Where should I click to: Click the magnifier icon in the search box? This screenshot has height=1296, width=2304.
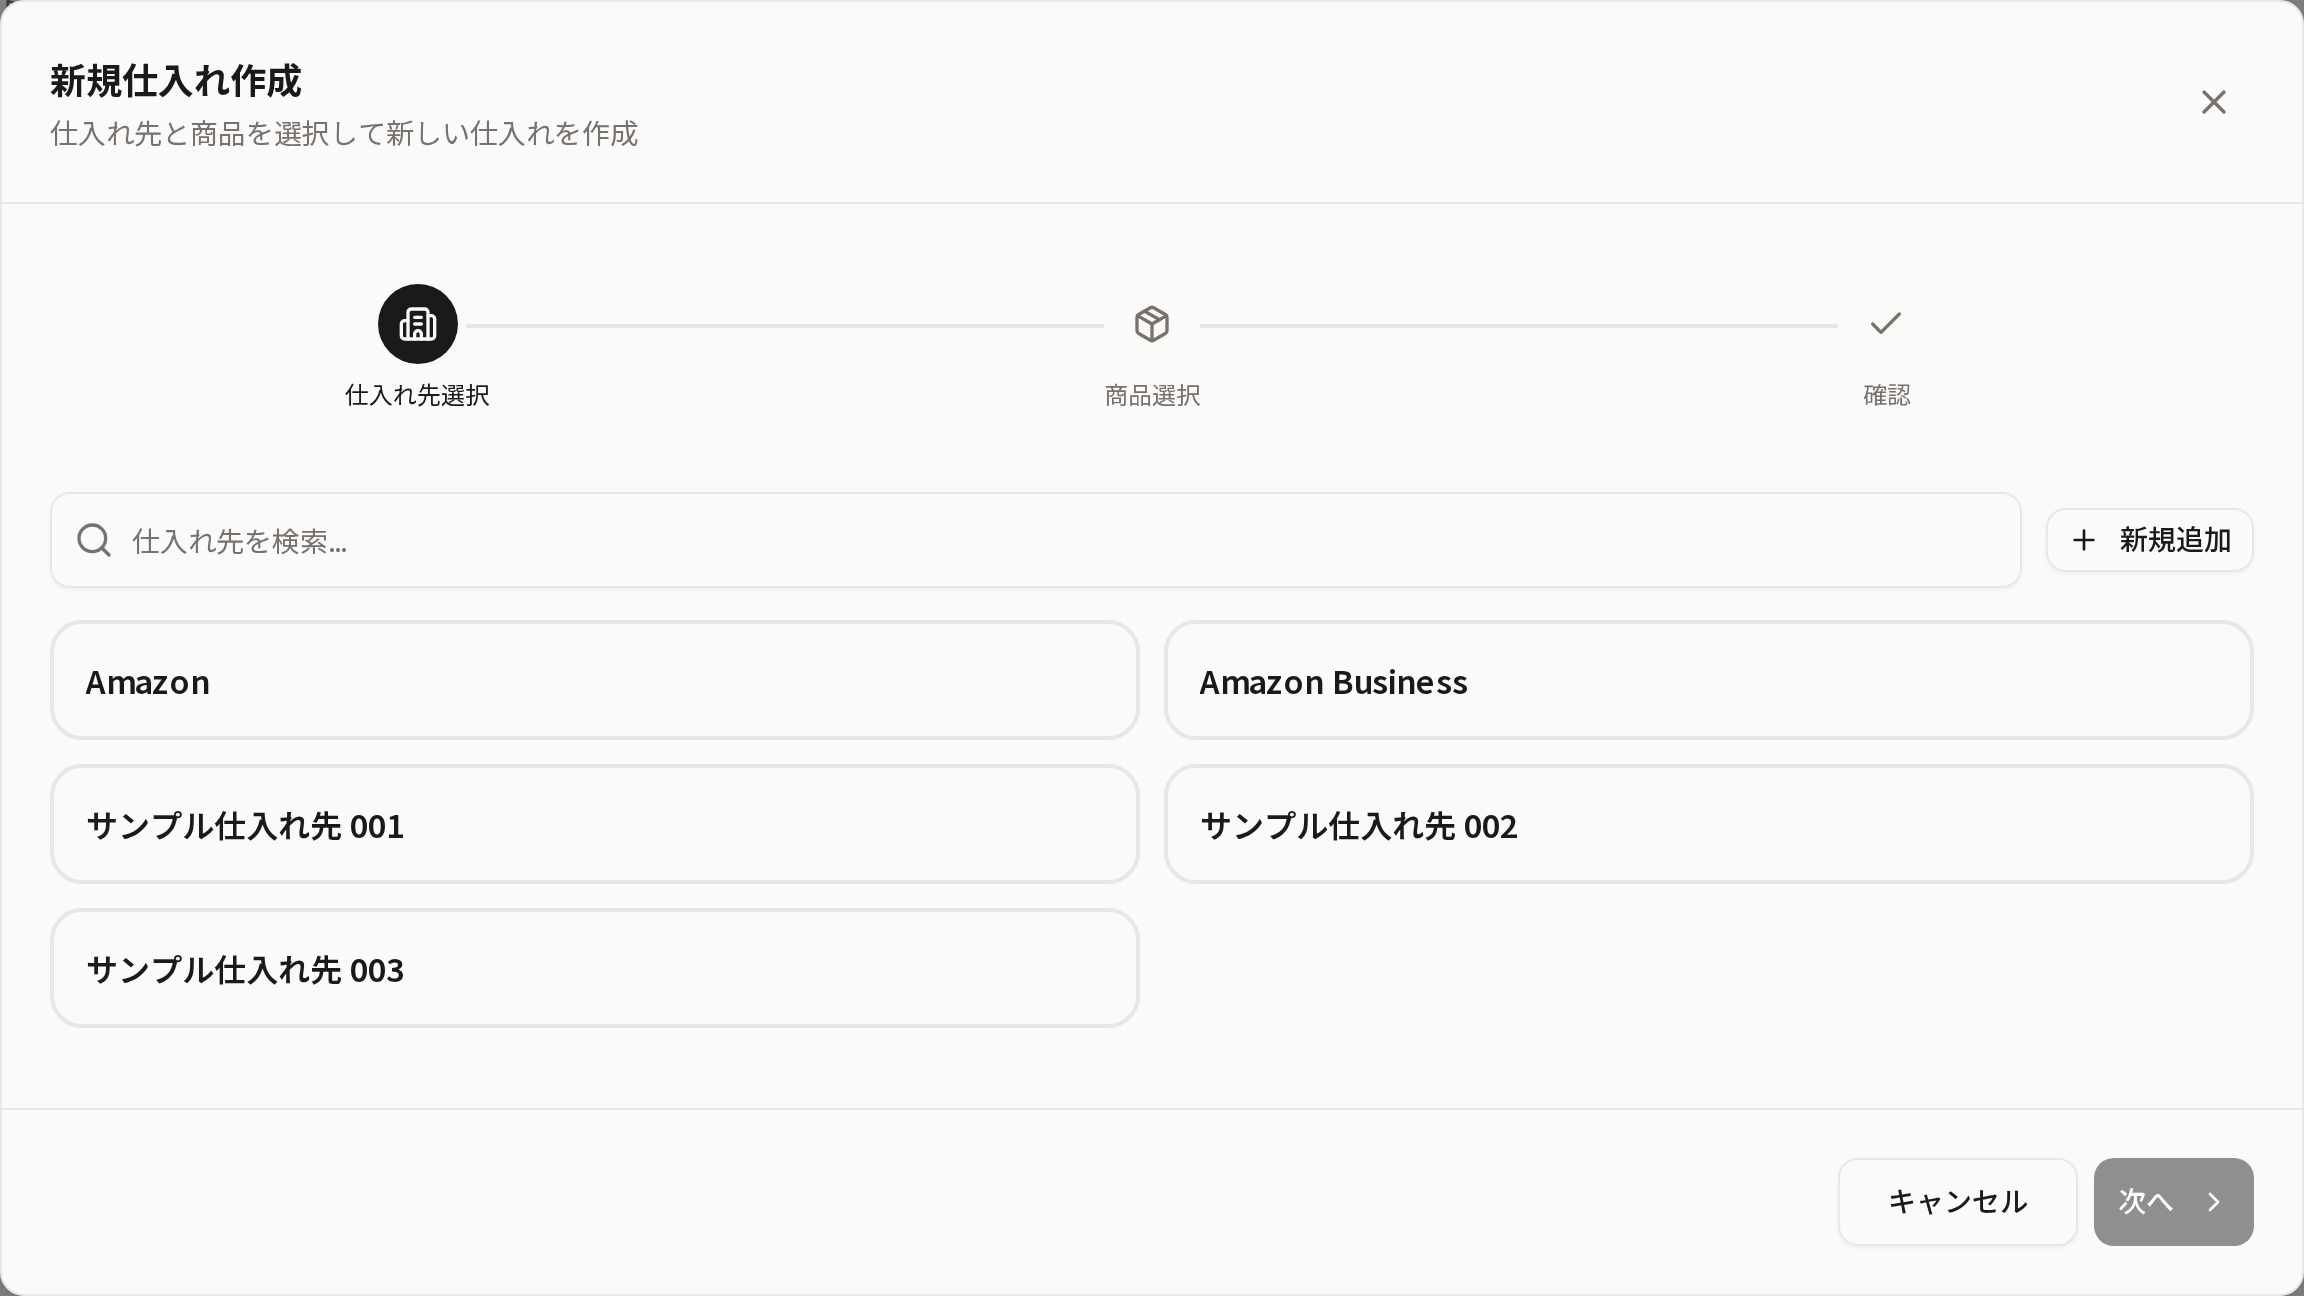click(x=94, y=540)
